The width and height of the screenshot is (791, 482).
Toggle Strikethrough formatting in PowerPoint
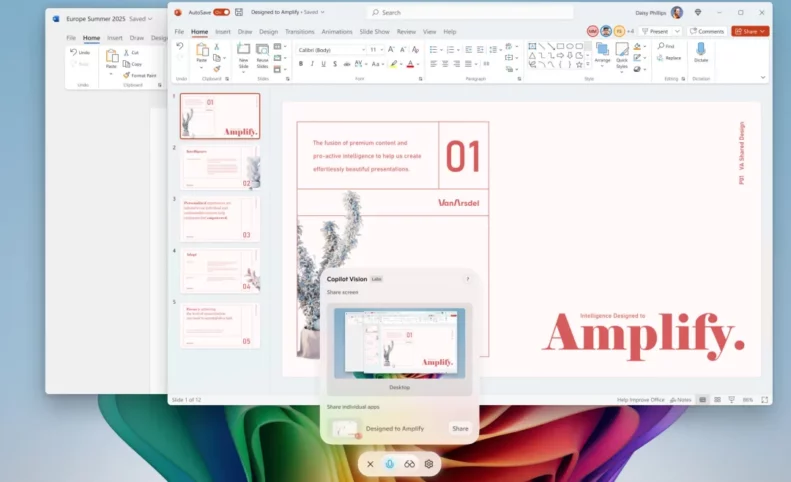[347, 64]
